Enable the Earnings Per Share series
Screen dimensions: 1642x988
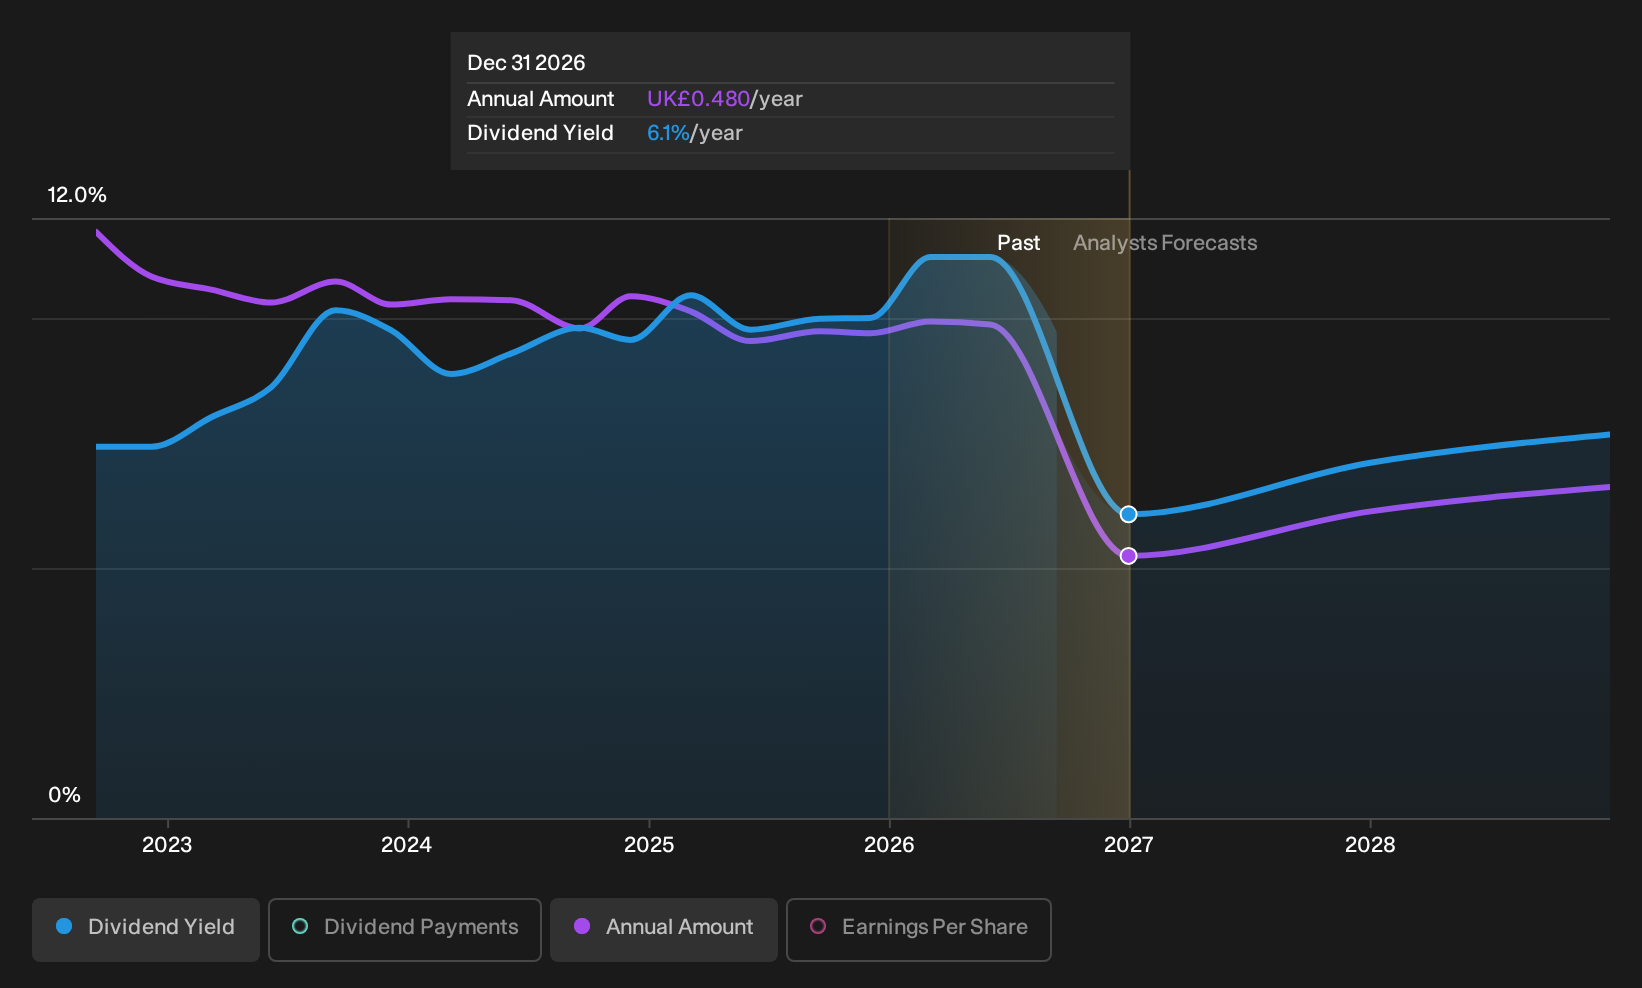point(919,929)
